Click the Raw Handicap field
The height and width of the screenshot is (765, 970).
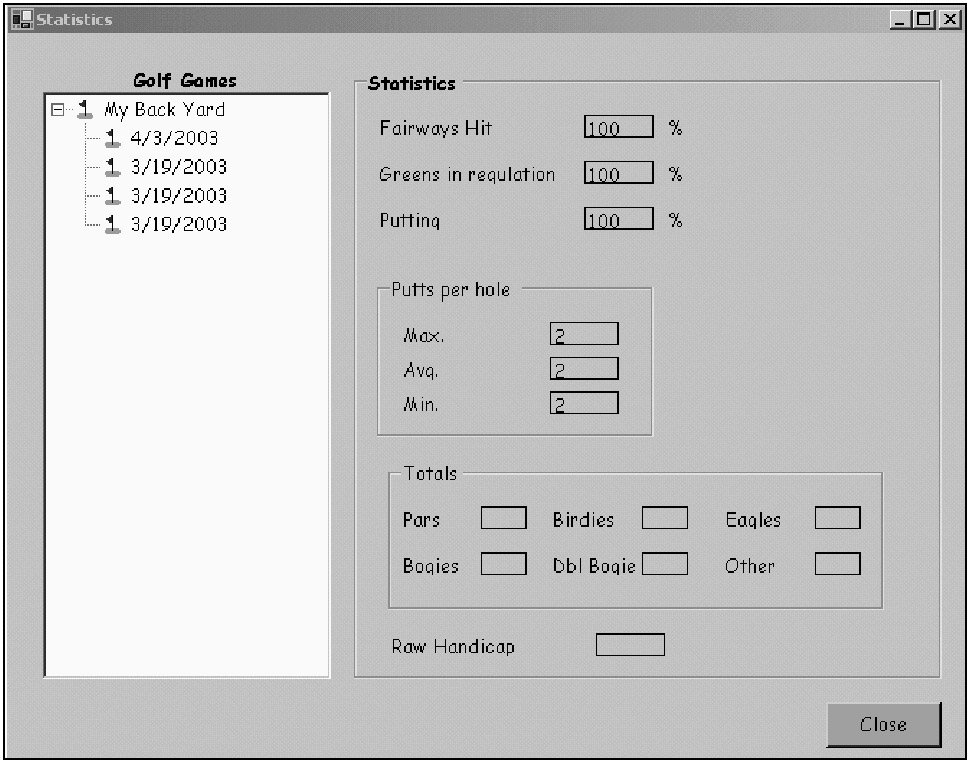[x=630, y=645]
